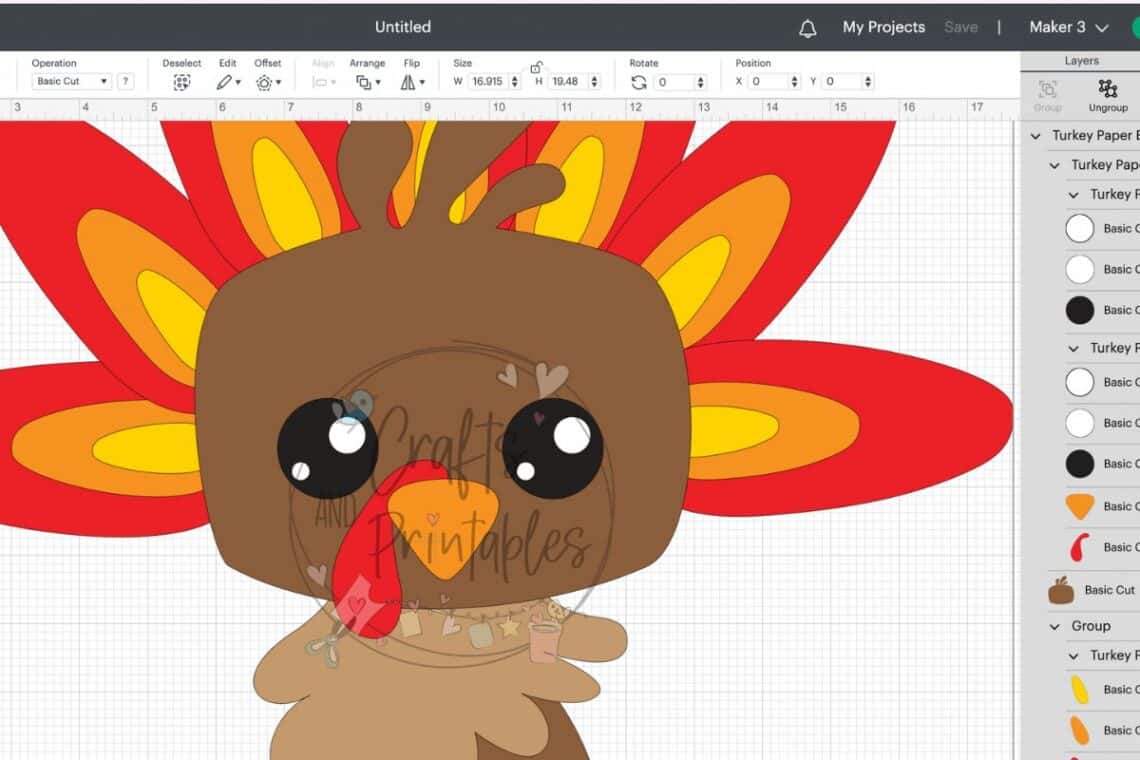Screen dimensions: 1140x760
Task: Click the width W size field
Action: 488,81
